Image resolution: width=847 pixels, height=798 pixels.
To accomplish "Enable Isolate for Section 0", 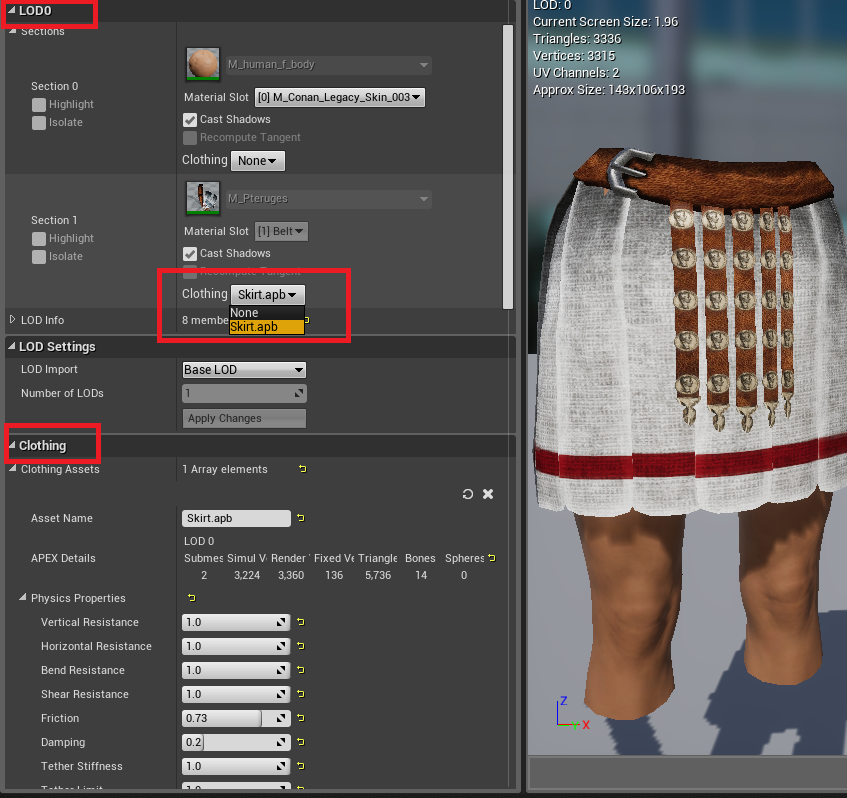I will [x=38, y=123].
